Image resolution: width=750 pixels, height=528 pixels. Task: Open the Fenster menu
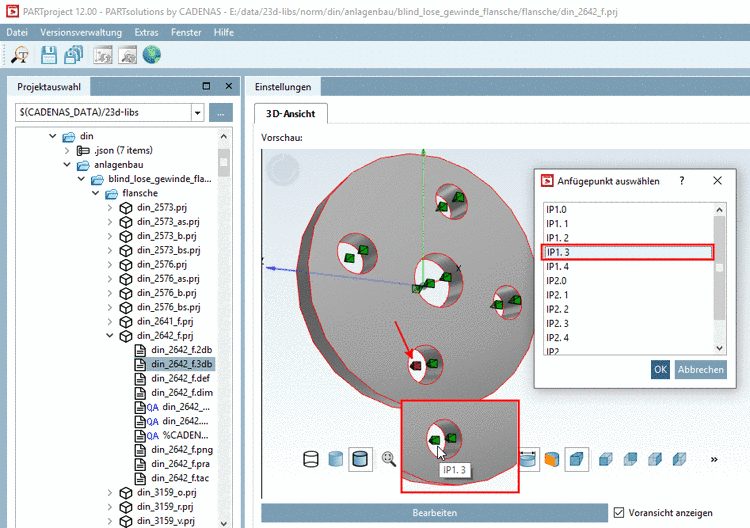pyautogui.click(x=186, y=32)
